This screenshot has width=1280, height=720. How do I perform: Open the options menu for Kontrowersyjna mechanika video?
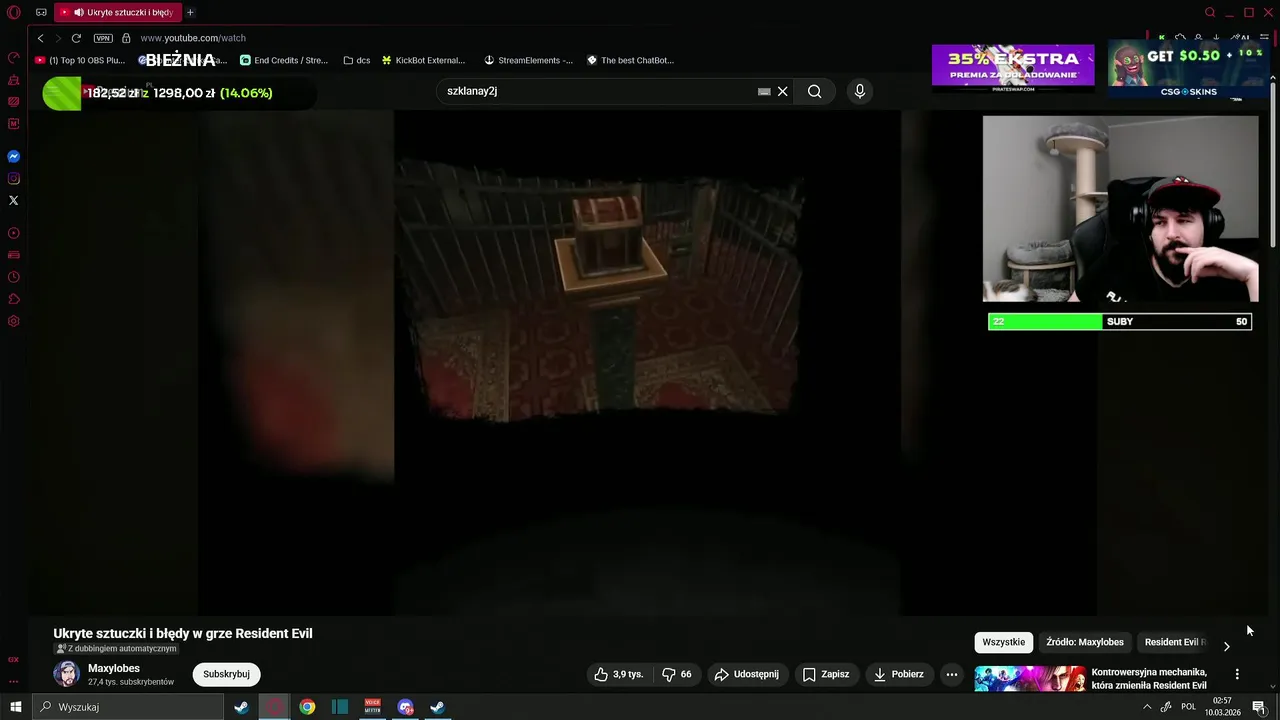(1237, 675)
